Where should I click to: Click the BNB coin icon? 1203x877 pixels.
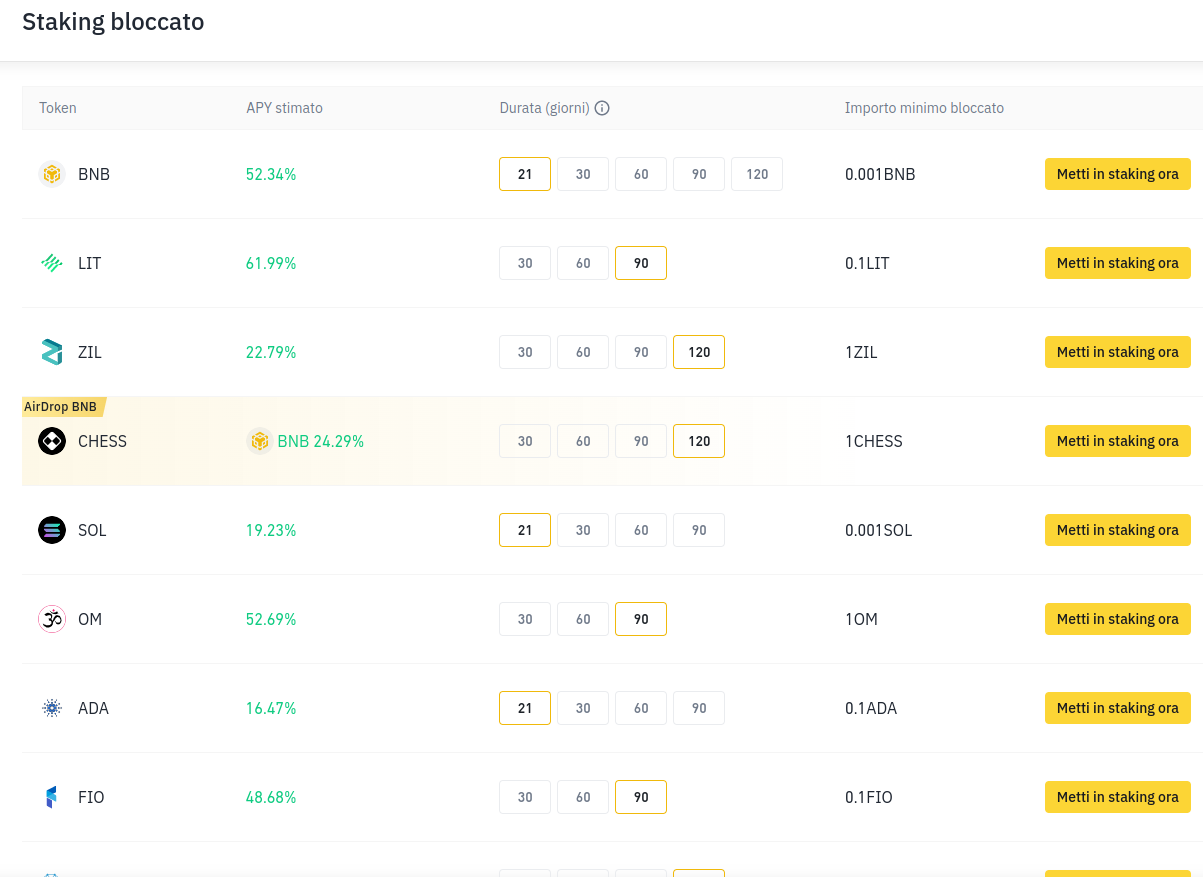click(x=52, y=174)
